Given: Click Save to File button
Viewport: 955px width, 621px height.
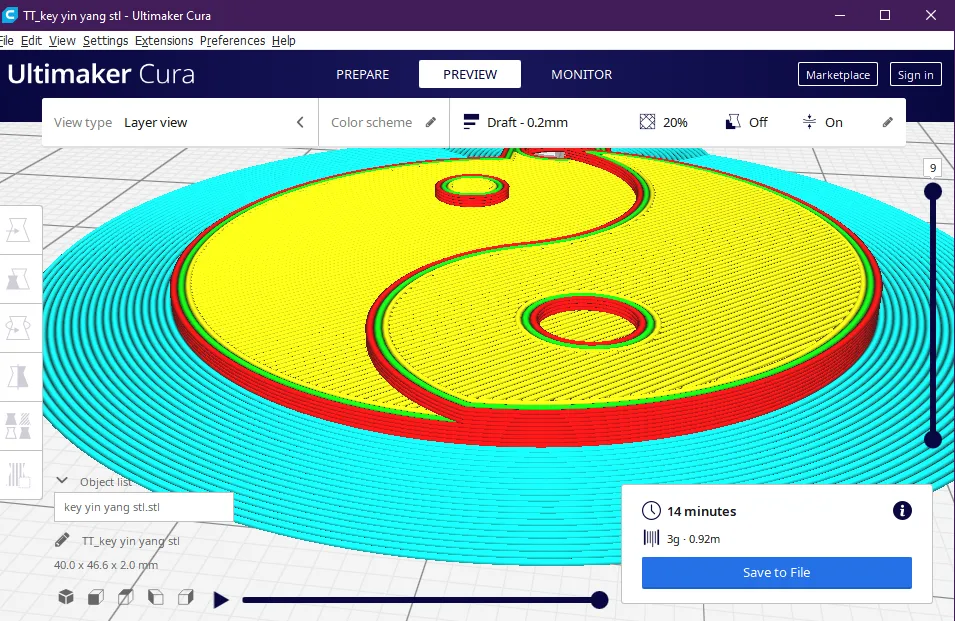Looking at the screenshot, I should [777, 572].
